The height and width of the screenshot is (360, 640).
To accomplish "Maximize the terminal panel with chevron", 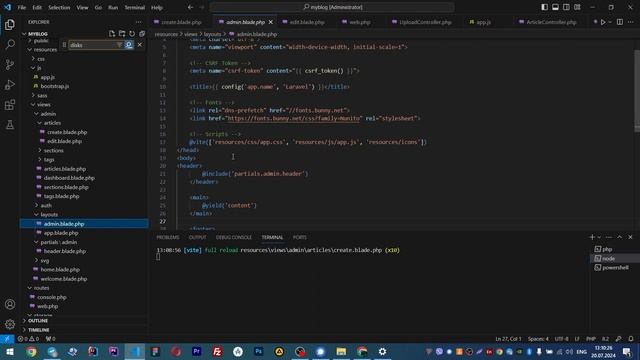I will click(620, 237).
